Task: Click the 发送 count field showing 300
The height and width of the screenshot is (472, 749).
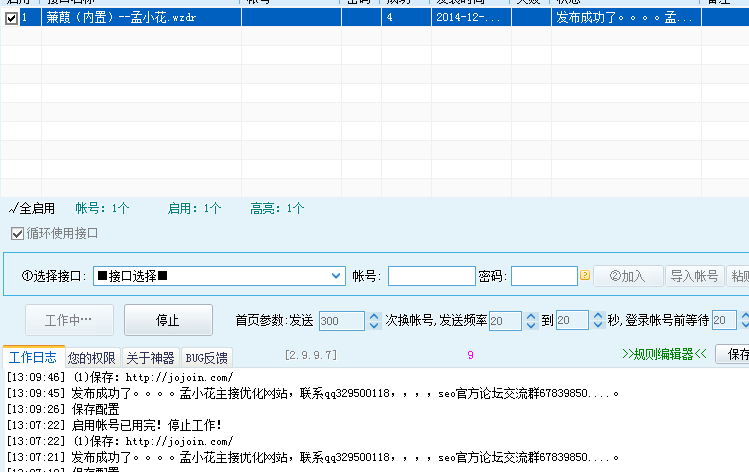Action: coord(342,321)
